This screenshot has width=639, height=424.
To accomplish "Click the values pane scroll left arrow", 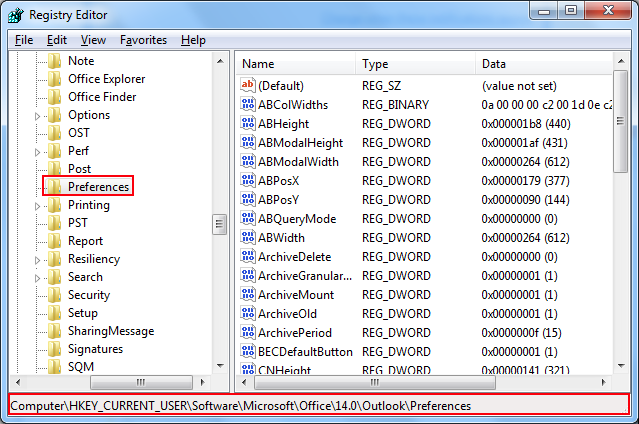I will click(244, 382).
